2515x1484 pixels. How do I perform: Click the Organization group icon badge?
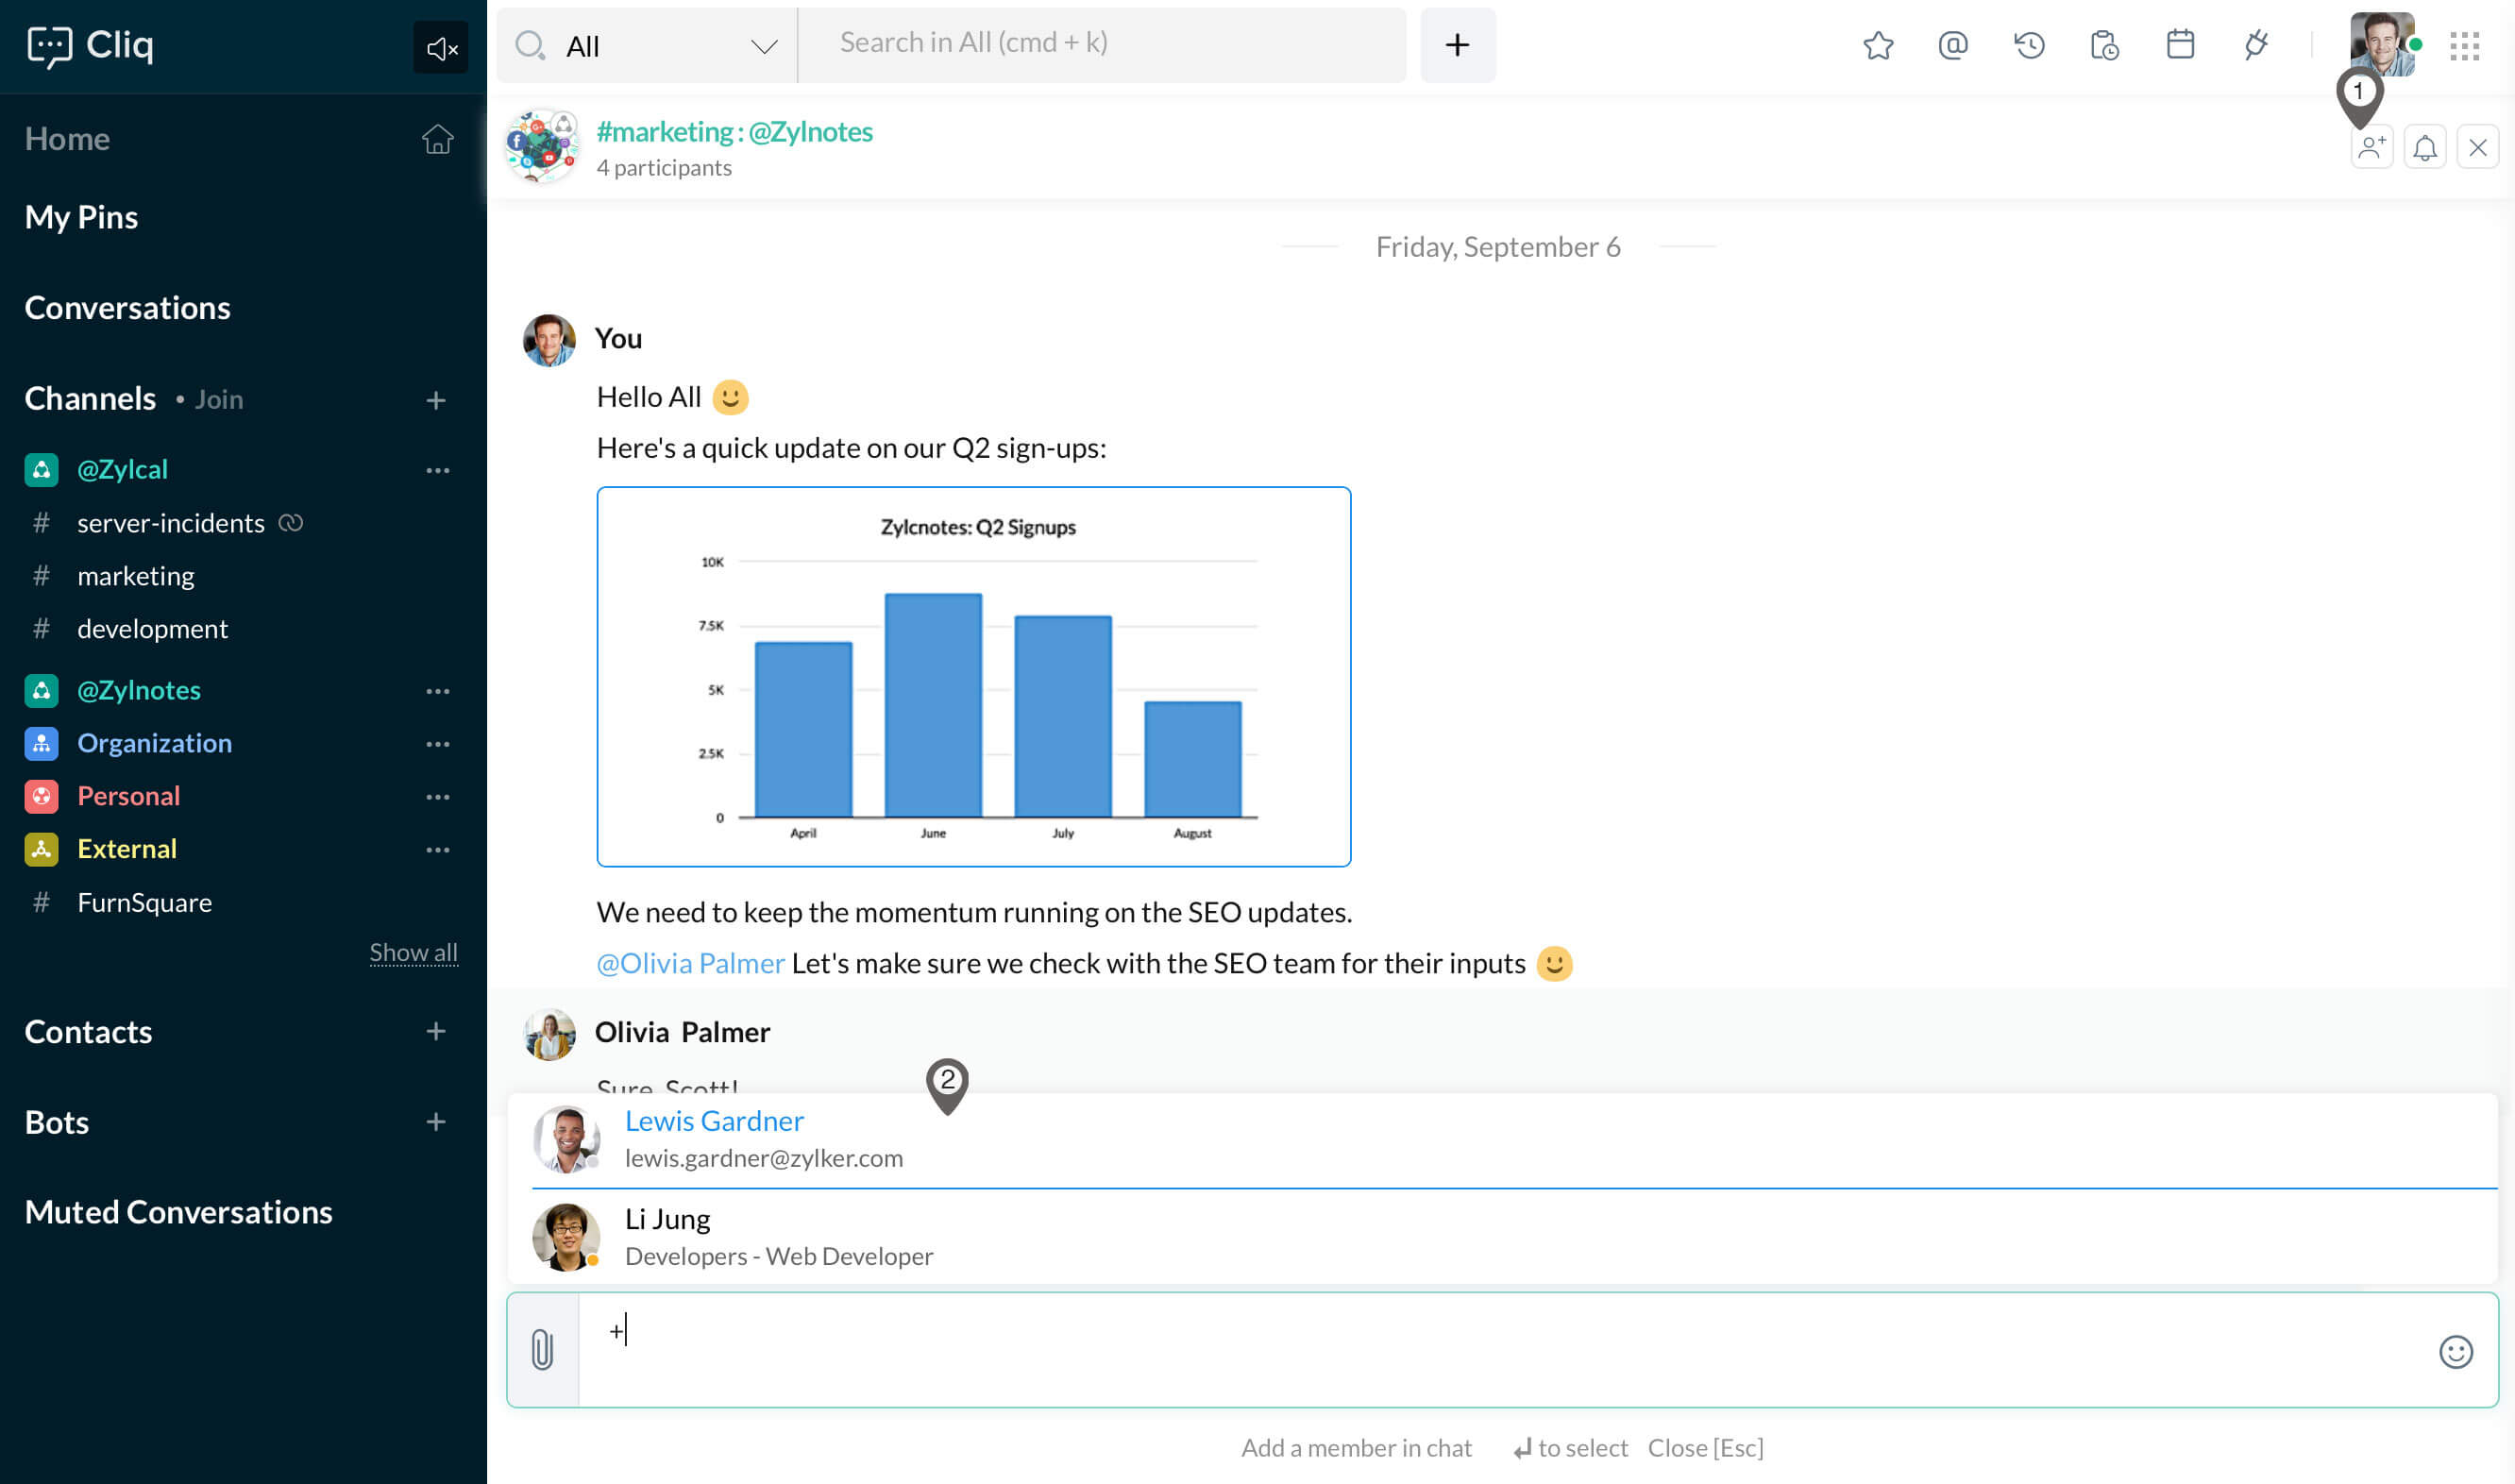41,743
